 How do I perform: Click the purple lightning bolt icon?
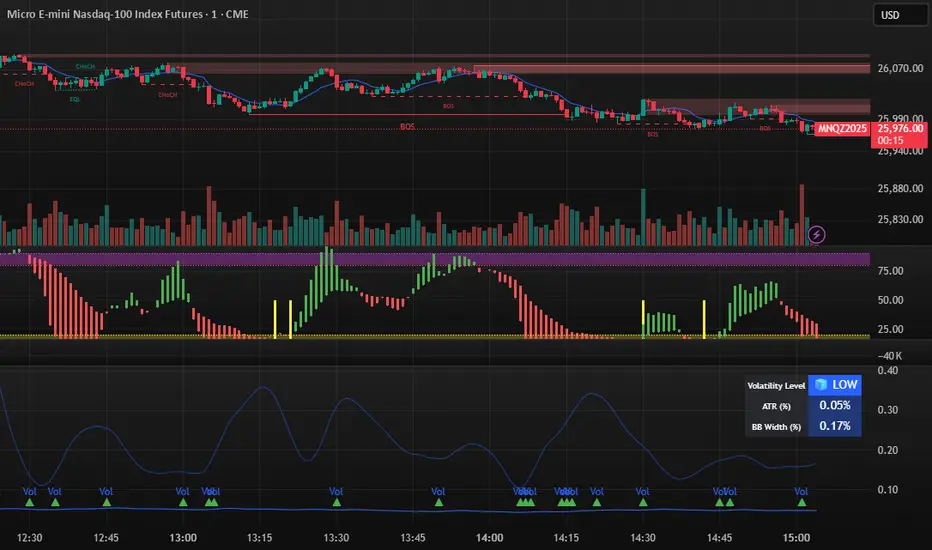pyautogui.click(x=818, y=235)
